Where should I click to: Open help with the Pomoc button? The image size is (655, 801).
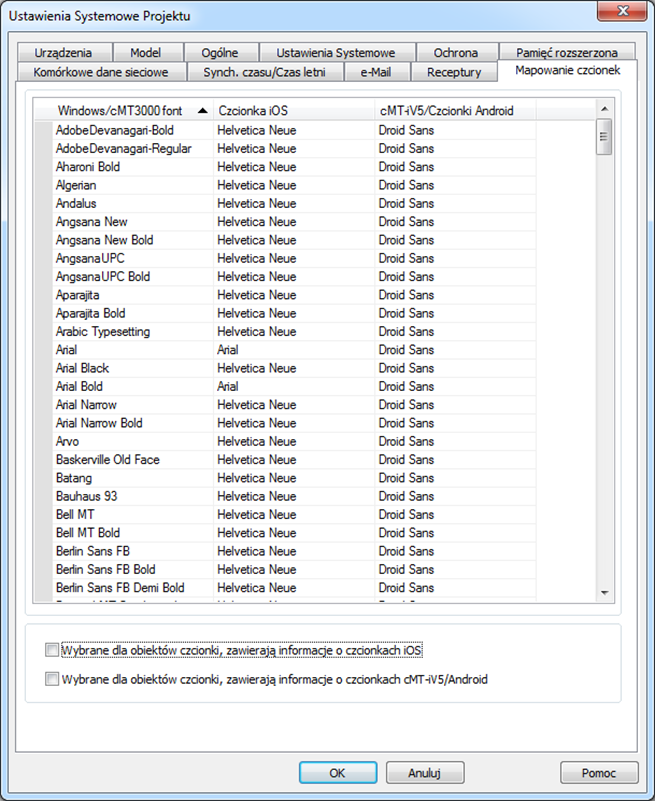pyautogui.click(x=599, y=772)
